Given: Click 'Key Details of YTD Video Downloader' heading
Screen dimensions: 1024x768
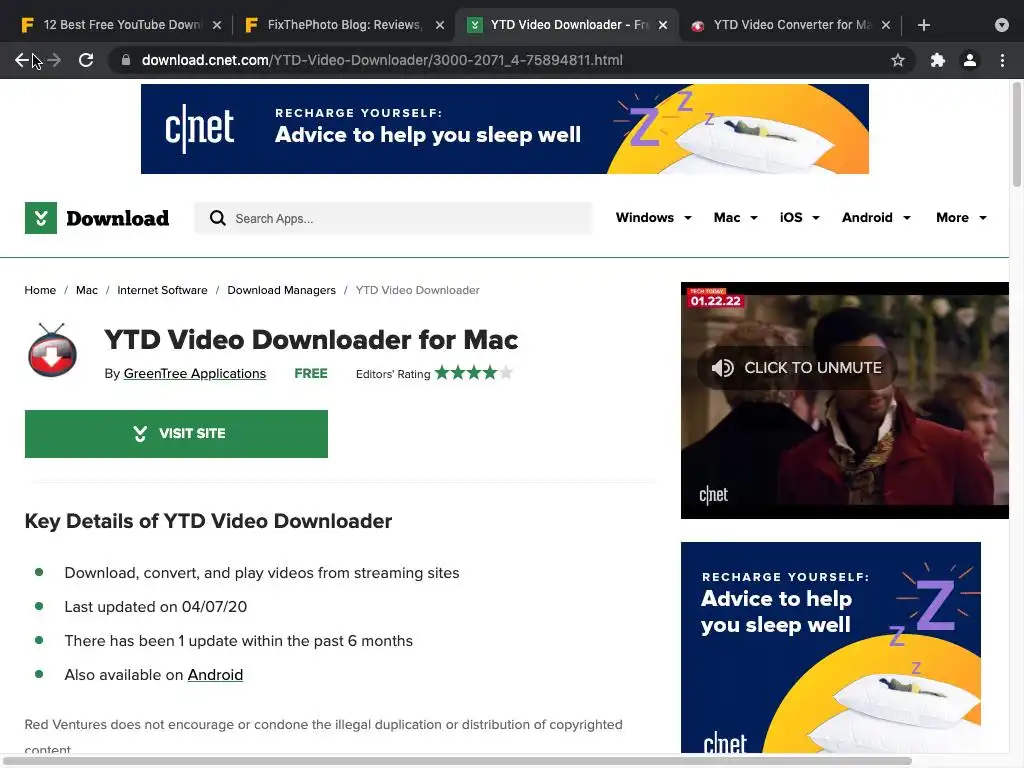Looking at the screenshot, I should point(208,521).
